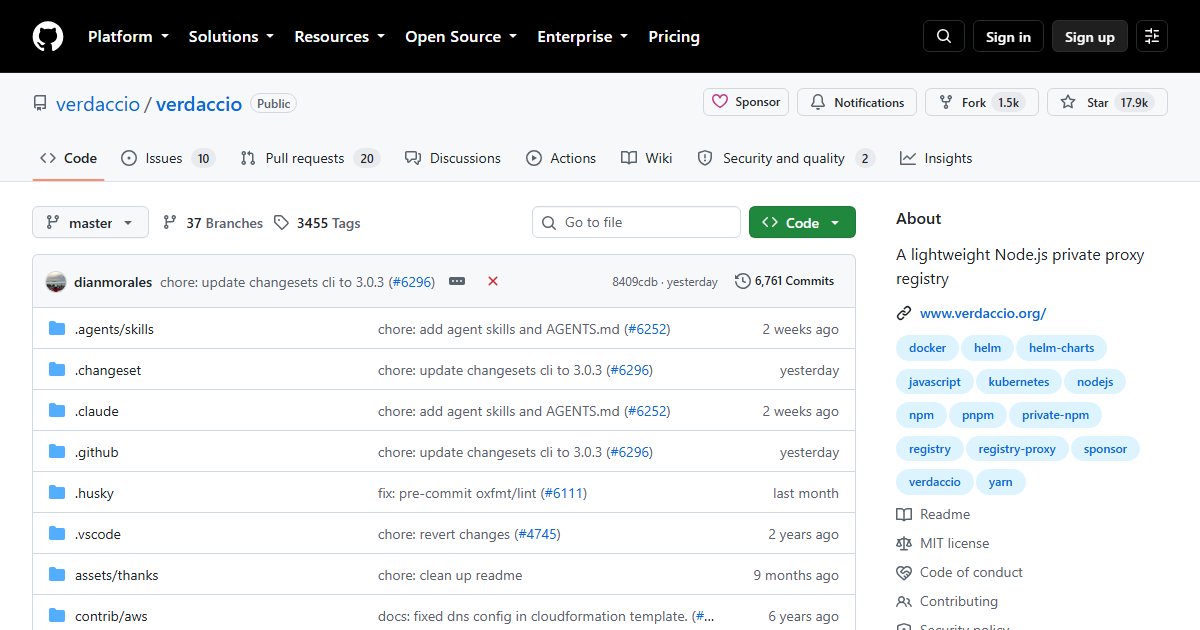Select the Code tab
The image size is (1200, 630).
(x=68, y=158)
